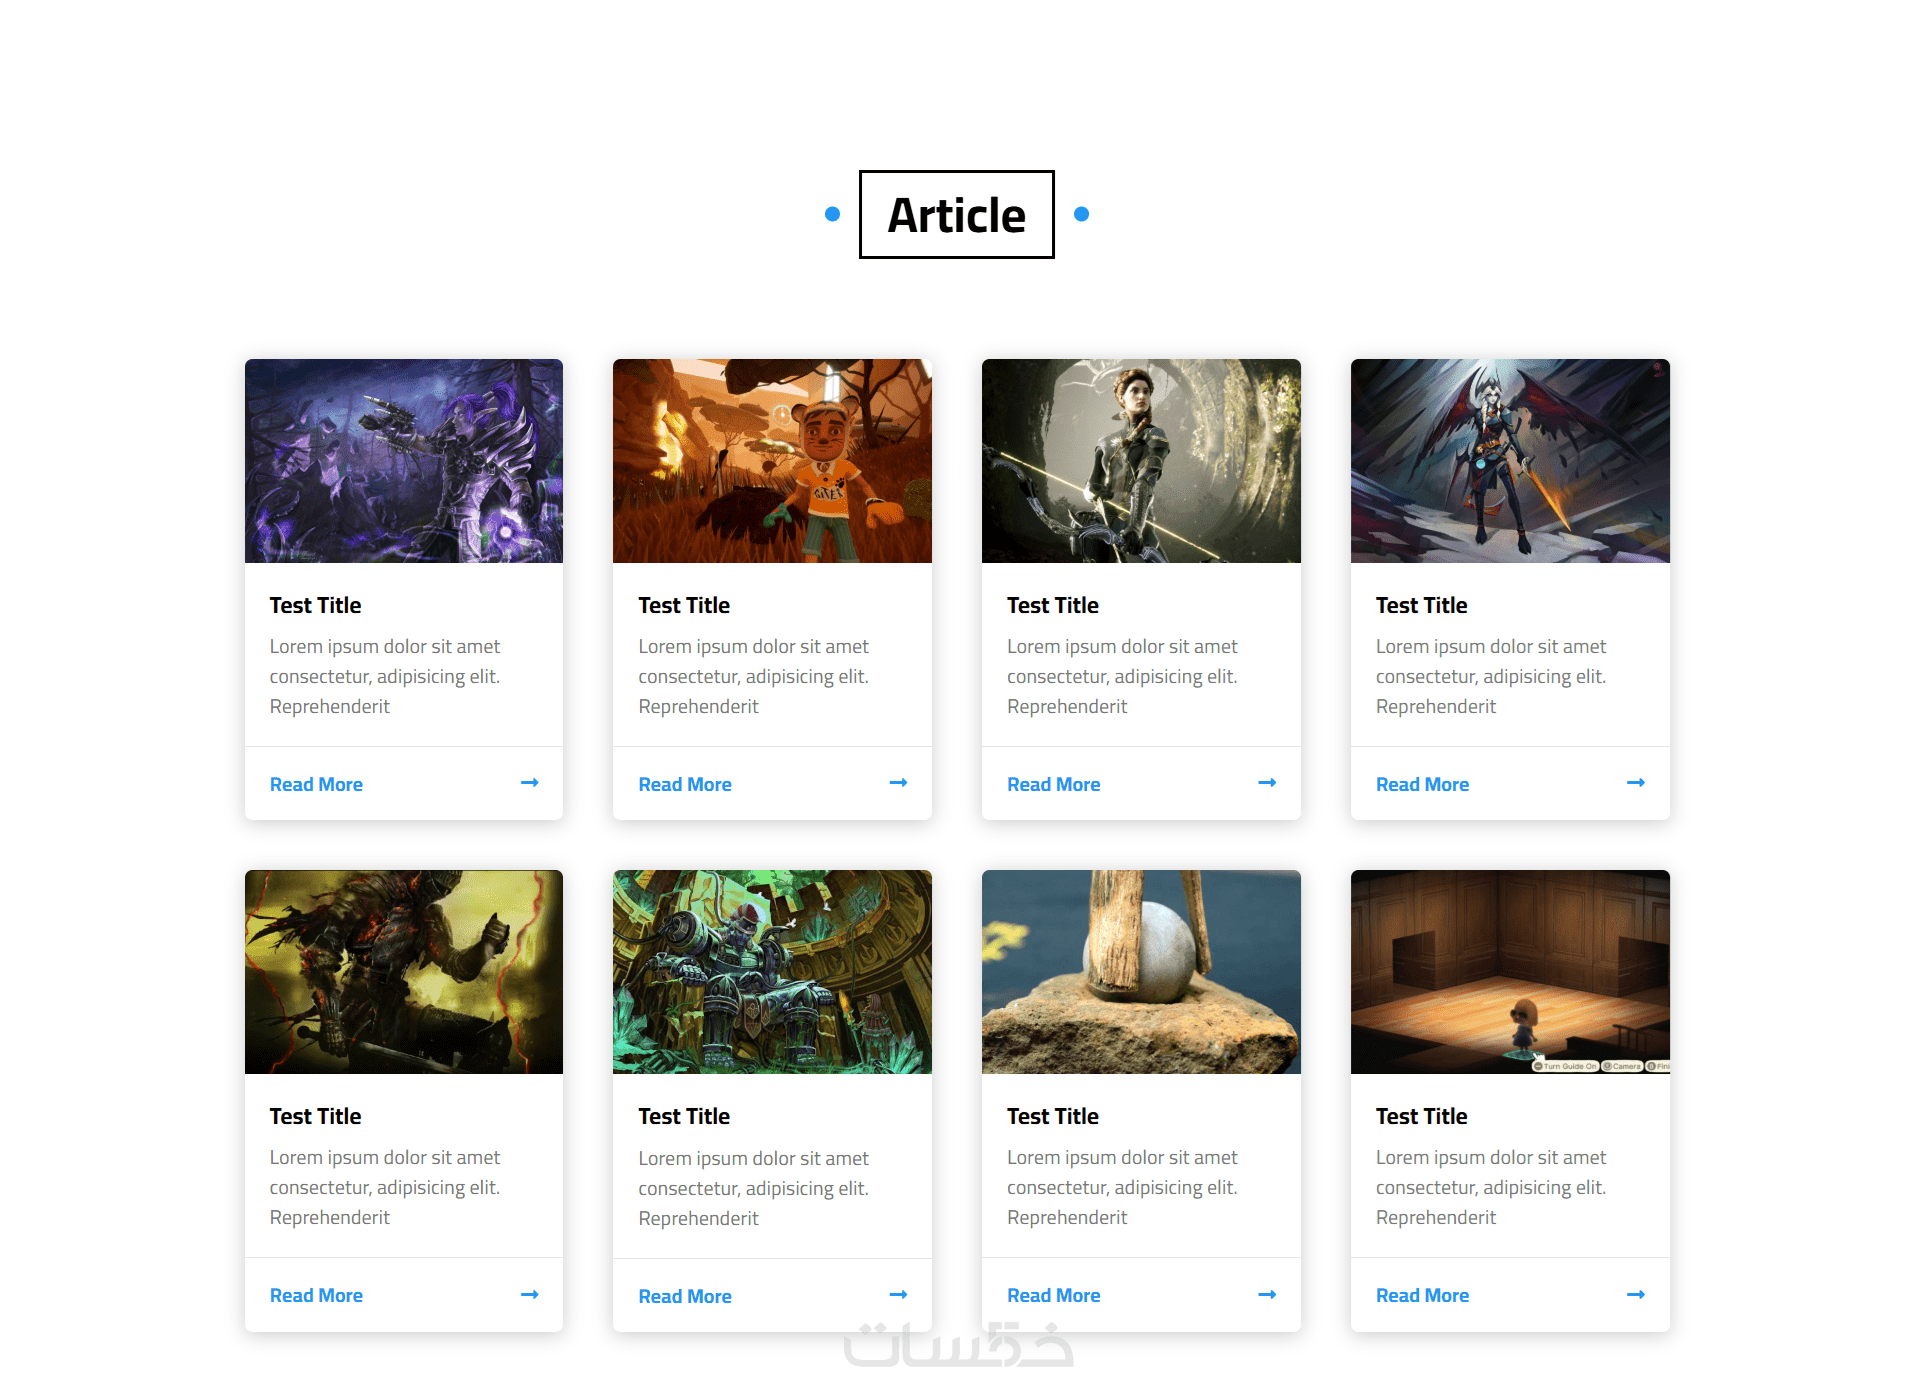The width and height of the screenshot is (1919, 1396).
Task: Select Test Title under the stone ball image
Action: click(x=1052, y=1116)
